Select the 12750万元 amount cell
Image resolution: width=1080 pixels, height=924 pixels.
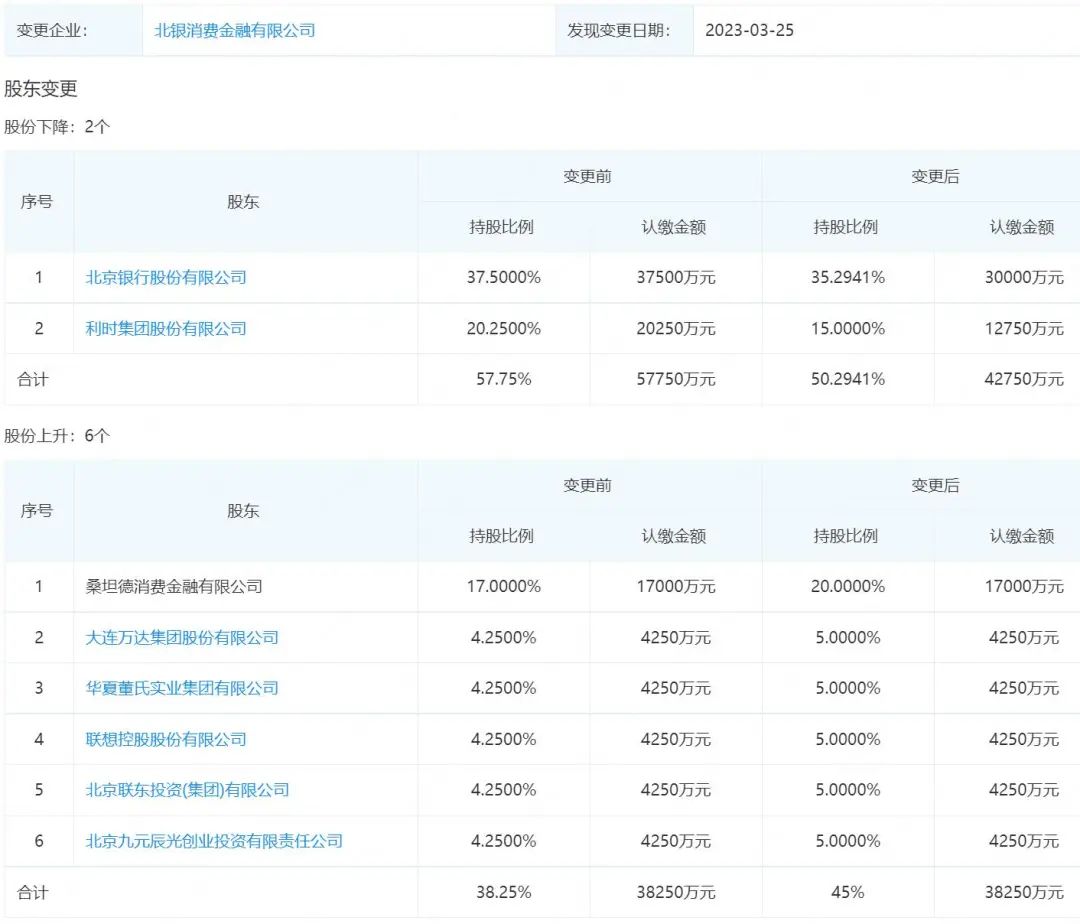pos(1024,328)
